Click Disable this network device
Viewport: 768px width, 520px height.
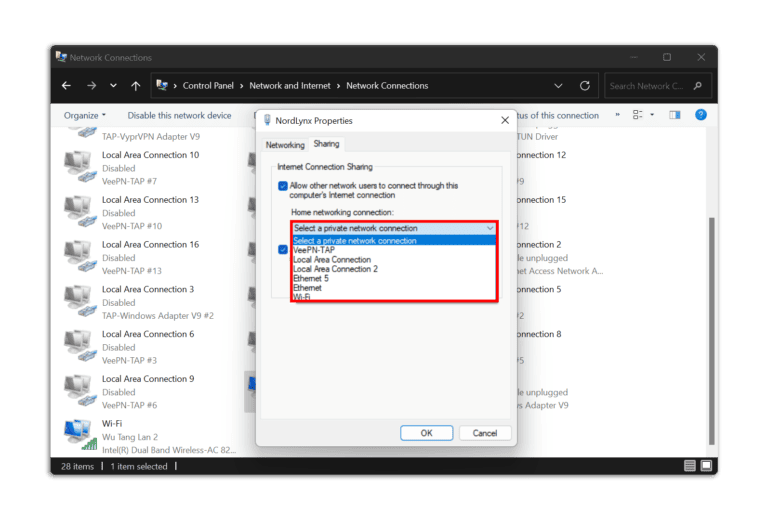[x=179, y=116]
